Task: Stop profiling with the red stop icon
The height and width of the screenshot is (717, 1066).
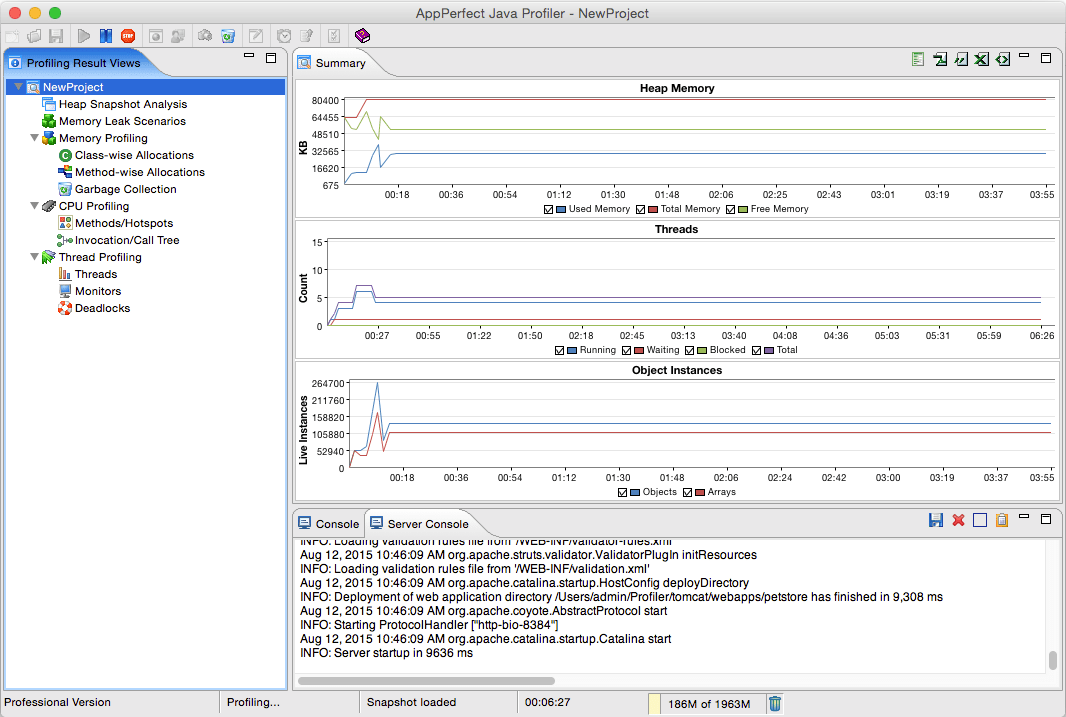Action: pyautogui.click(x=128, y=35)
